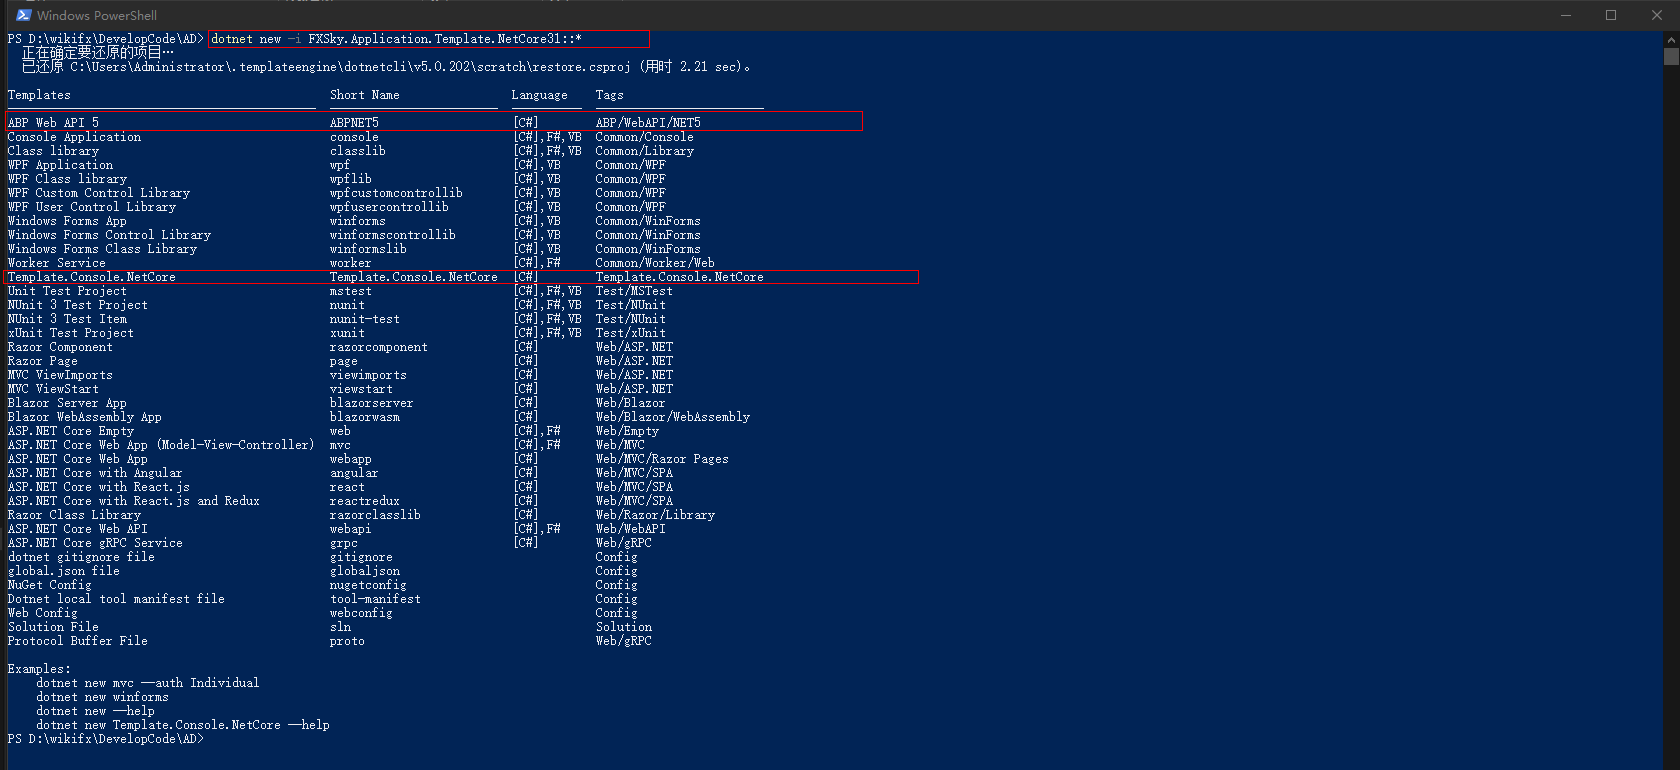
Task: Click 'Windows Forms Class Library' template name
Action: (x=102, y=249)
